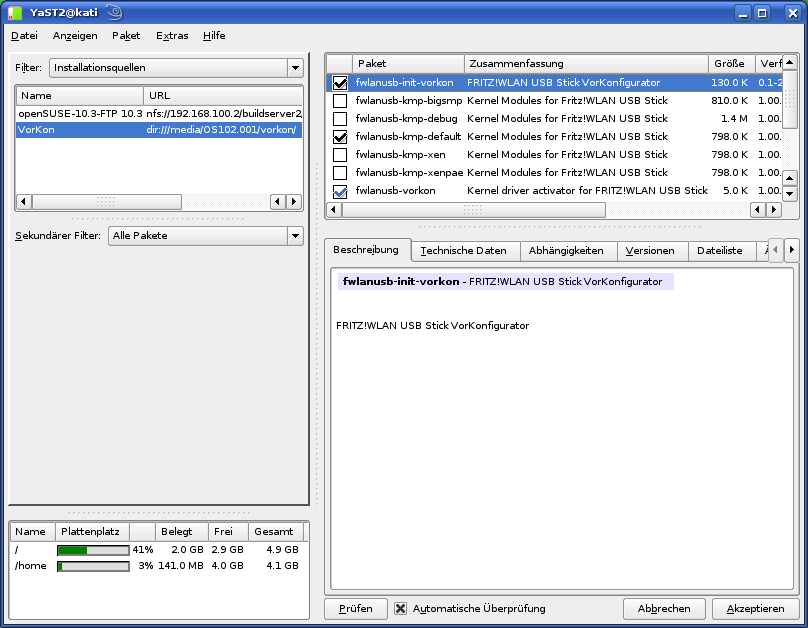Check the fwlanusb-kmp-bigsmp package
Screen dimensions: 808x628
340,101
